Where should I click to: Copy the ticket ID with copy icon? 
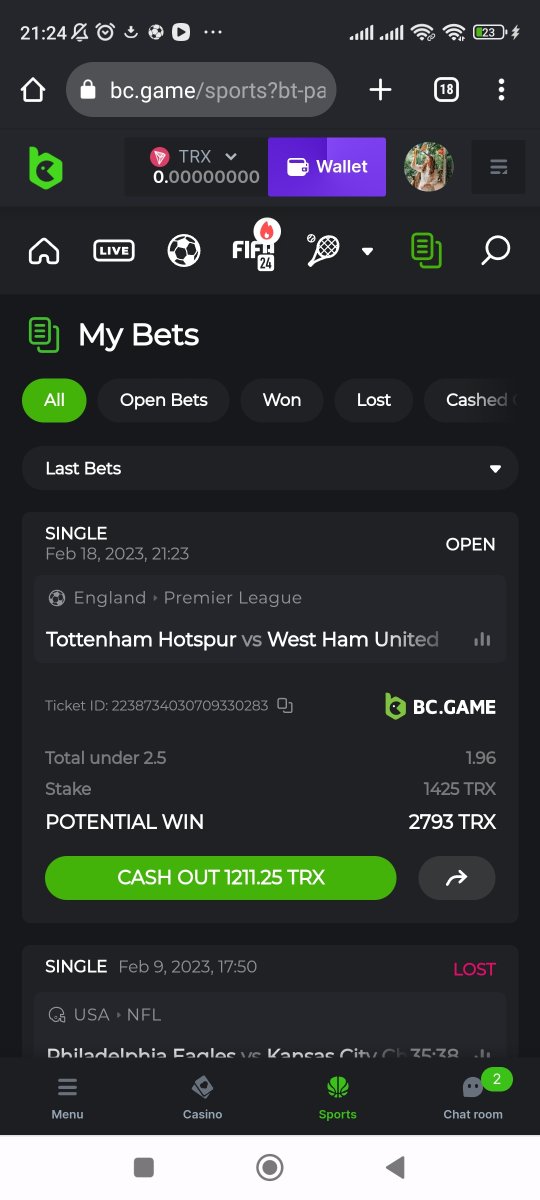click(285, 705)
